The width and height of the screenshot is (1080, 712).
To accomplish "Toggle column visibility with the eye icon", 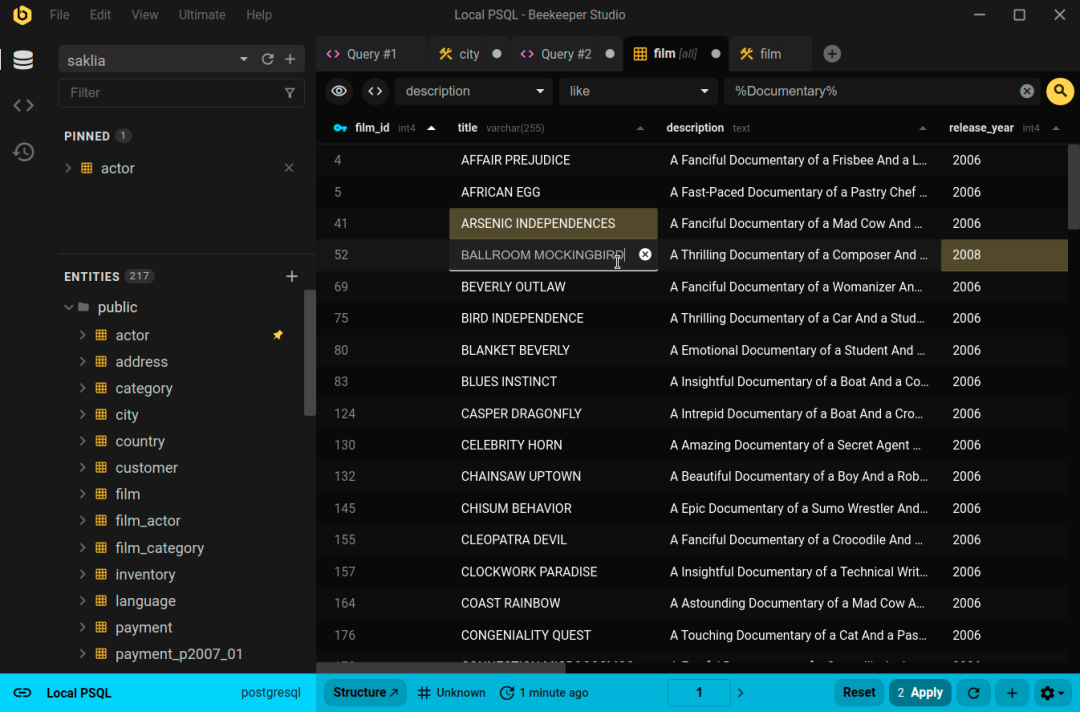I will tap(339, 91).
